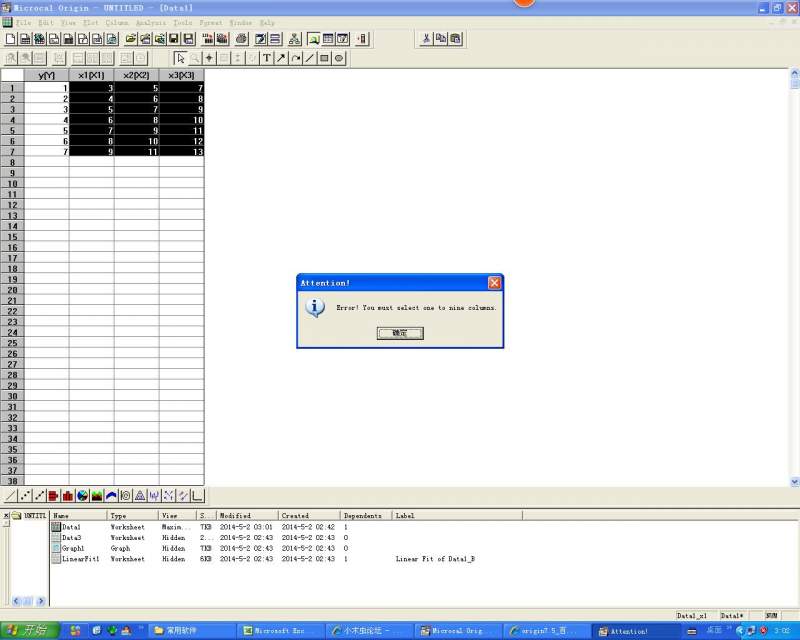This screenshot has width=800, height=640.
Task: Switch to Microsoft Excel taskbar item
Action: point(282,631)
